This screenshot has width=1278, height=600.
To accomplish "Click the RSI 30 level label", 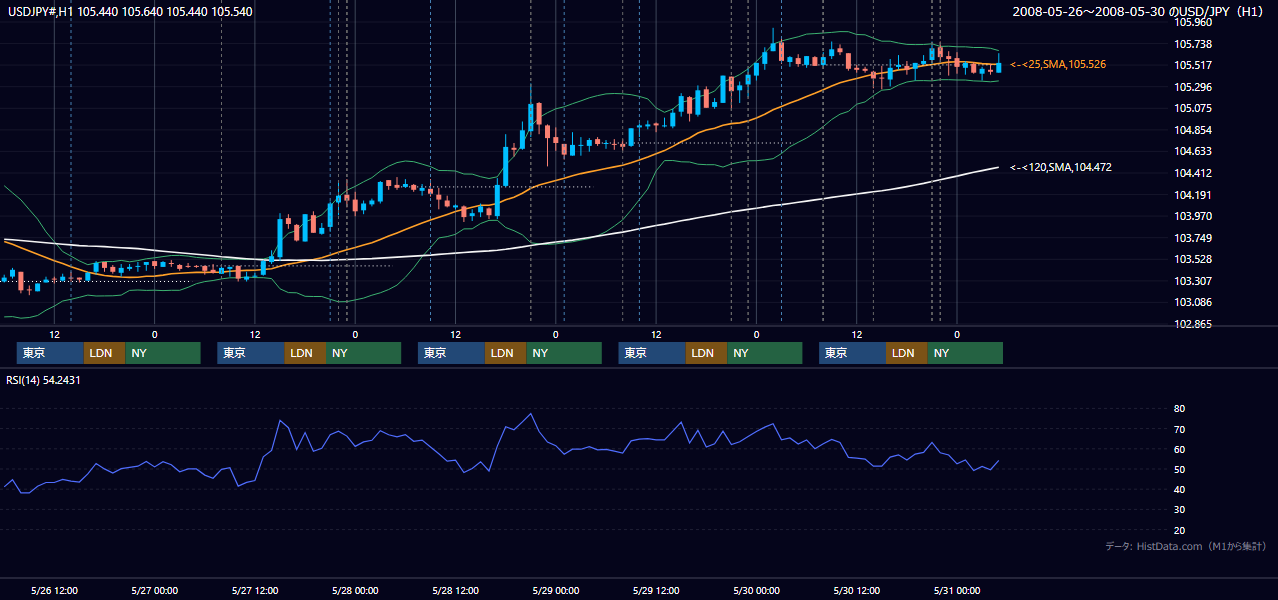I will point(1180,509).
